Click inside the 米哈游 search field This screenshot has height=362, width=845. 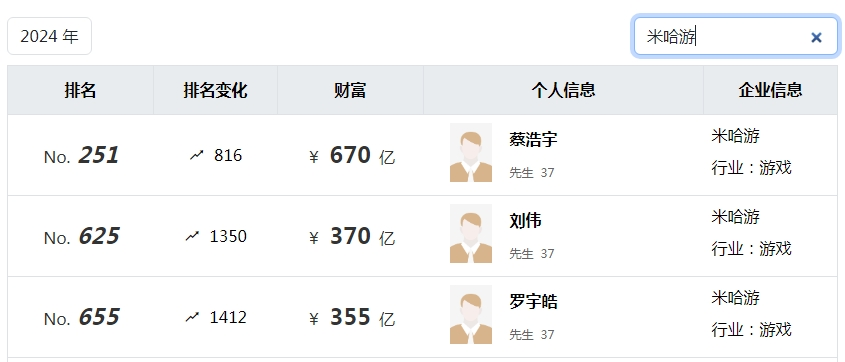click(736, 36)
